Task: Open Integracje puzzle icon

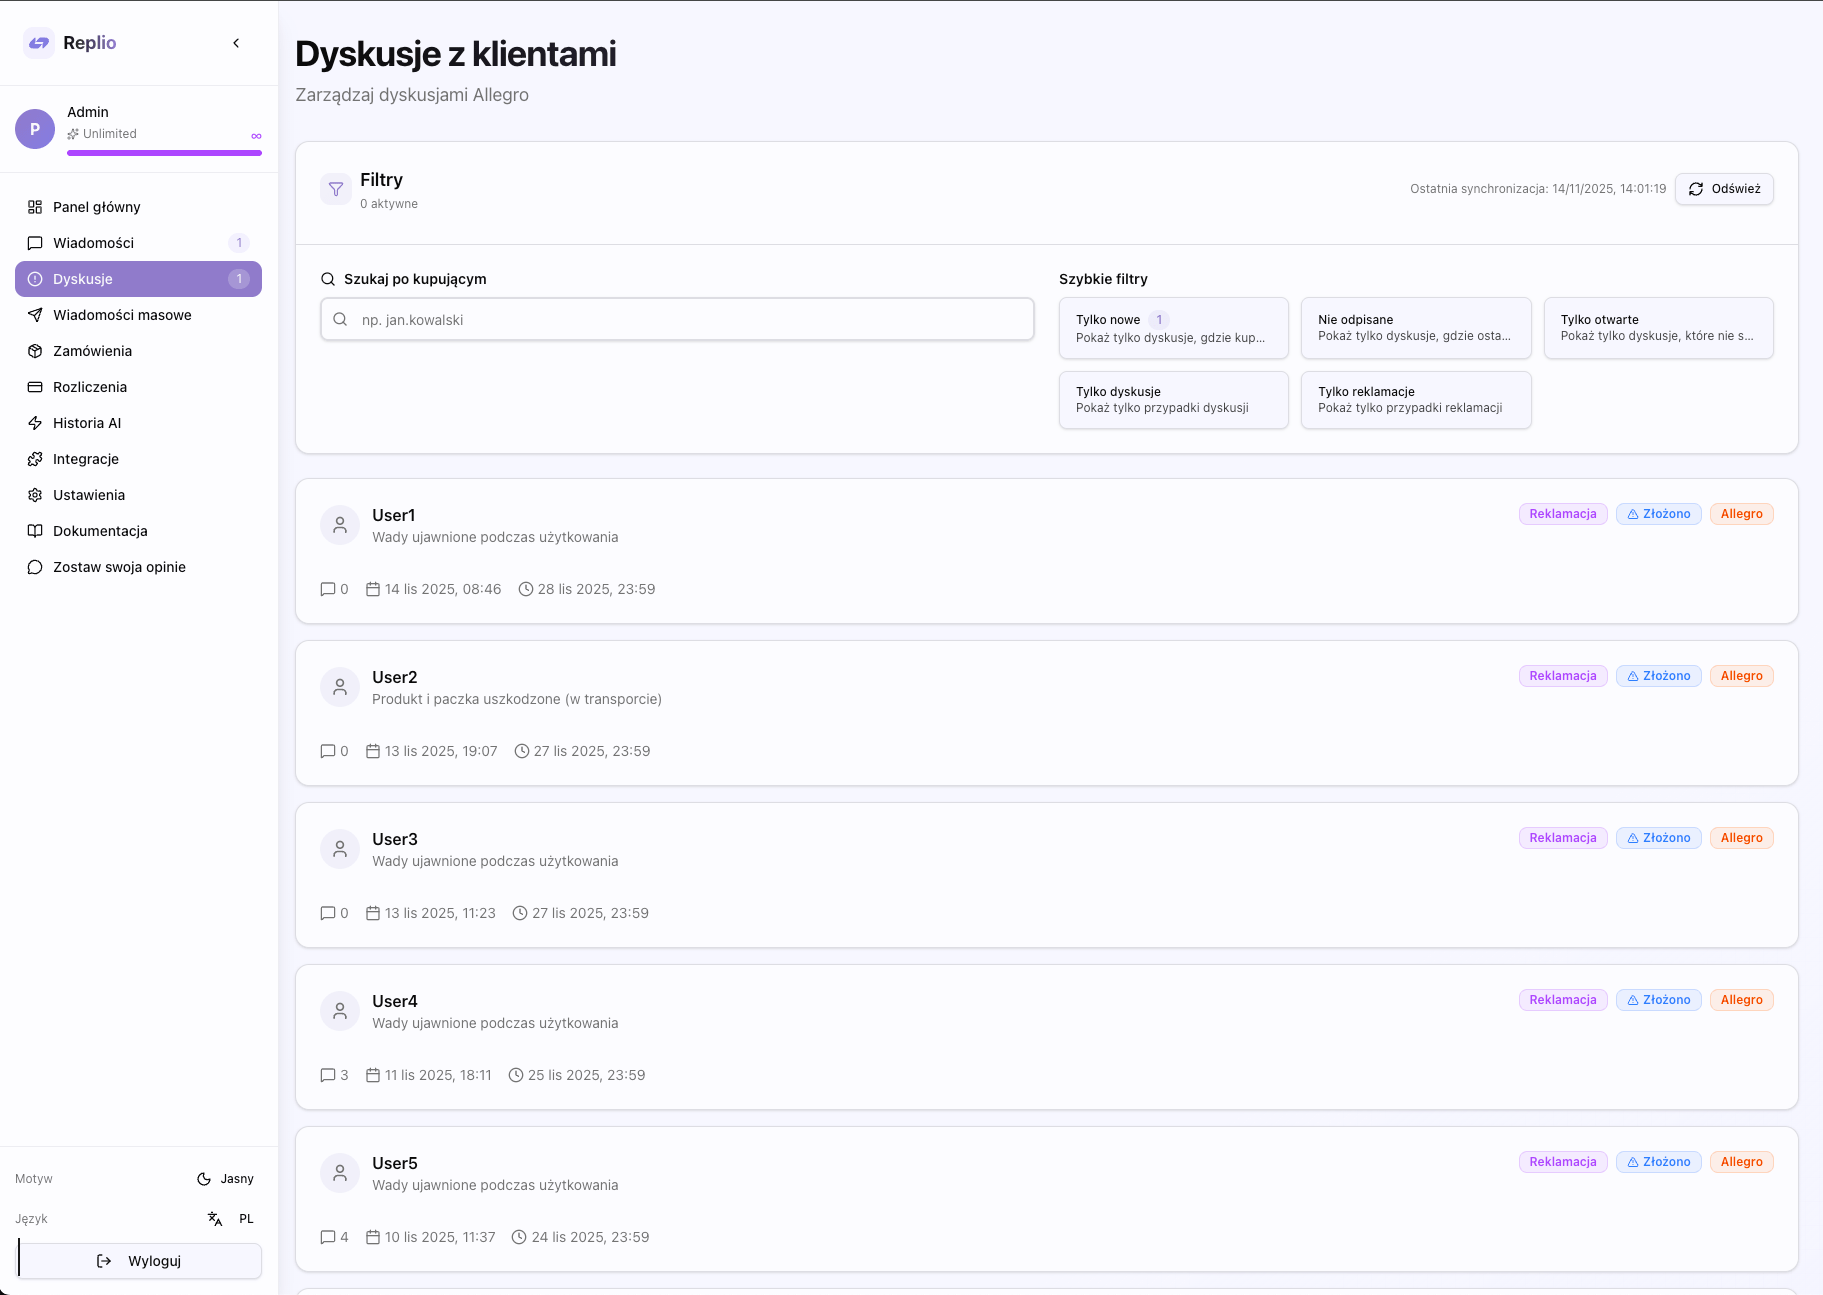Action: pos(35,459)
